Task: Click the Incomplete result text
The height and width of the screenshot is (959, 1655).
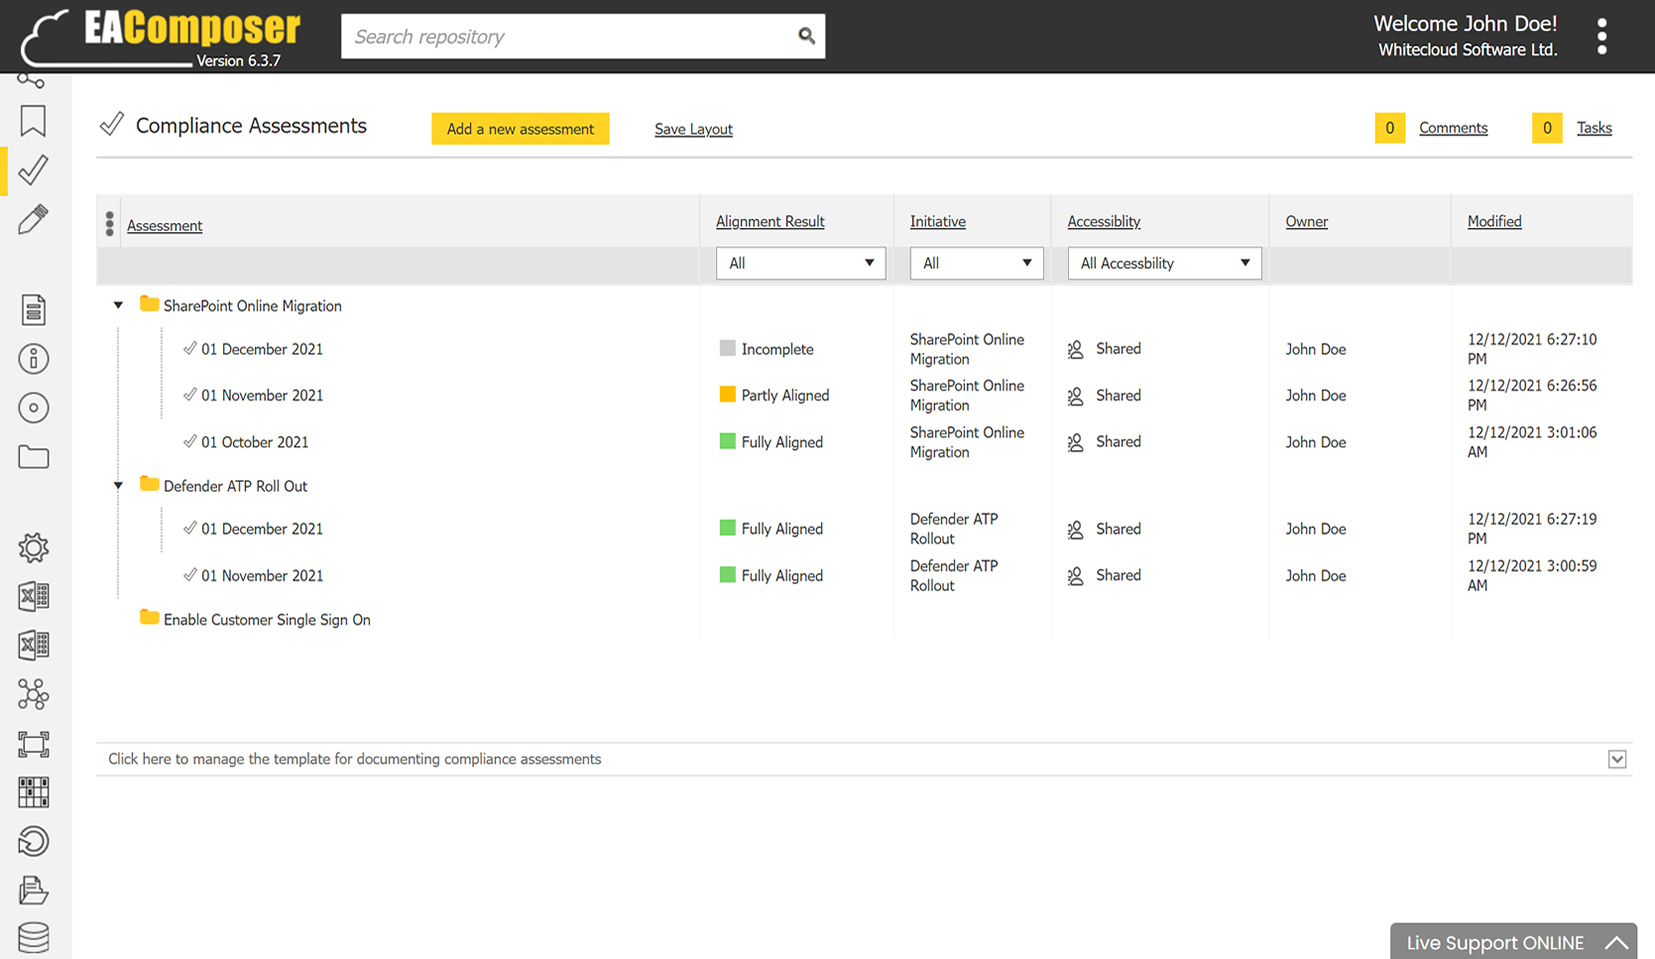Action: (x=777, y=349)
